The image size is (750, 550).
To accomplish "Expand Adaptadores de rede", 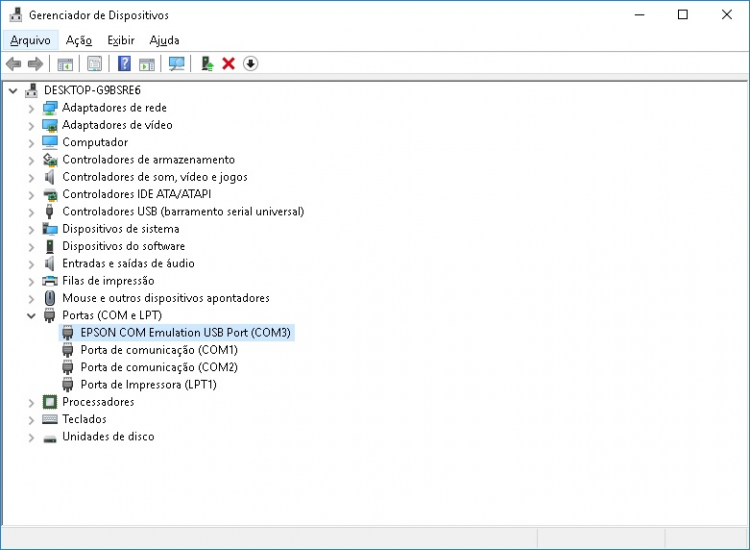I will pos(32,109).
